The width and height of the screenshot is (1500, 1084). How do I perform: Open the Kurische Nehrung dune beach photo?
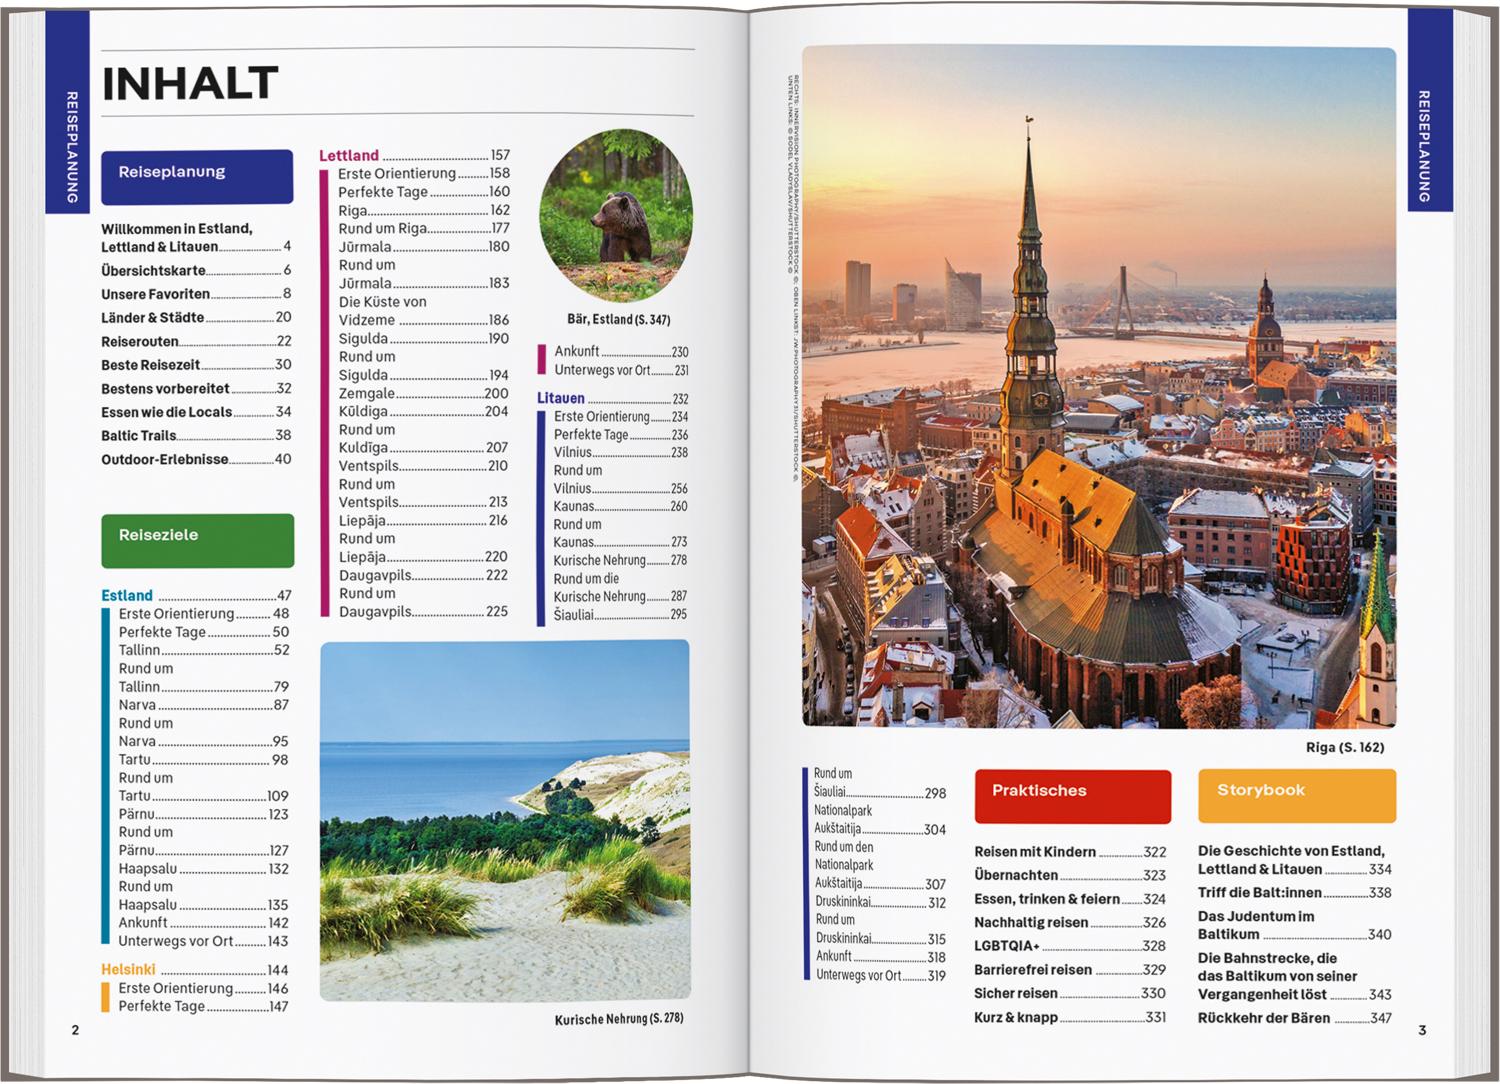[504, 820]
